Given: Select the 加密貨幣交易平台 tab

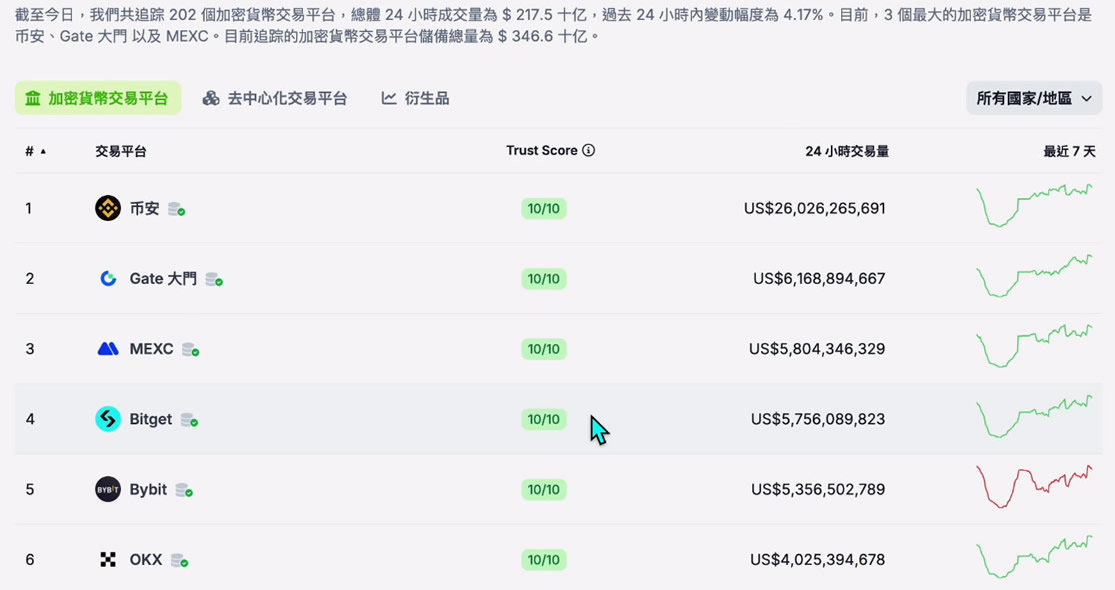Looking at the screenshot, I should 98,98.
